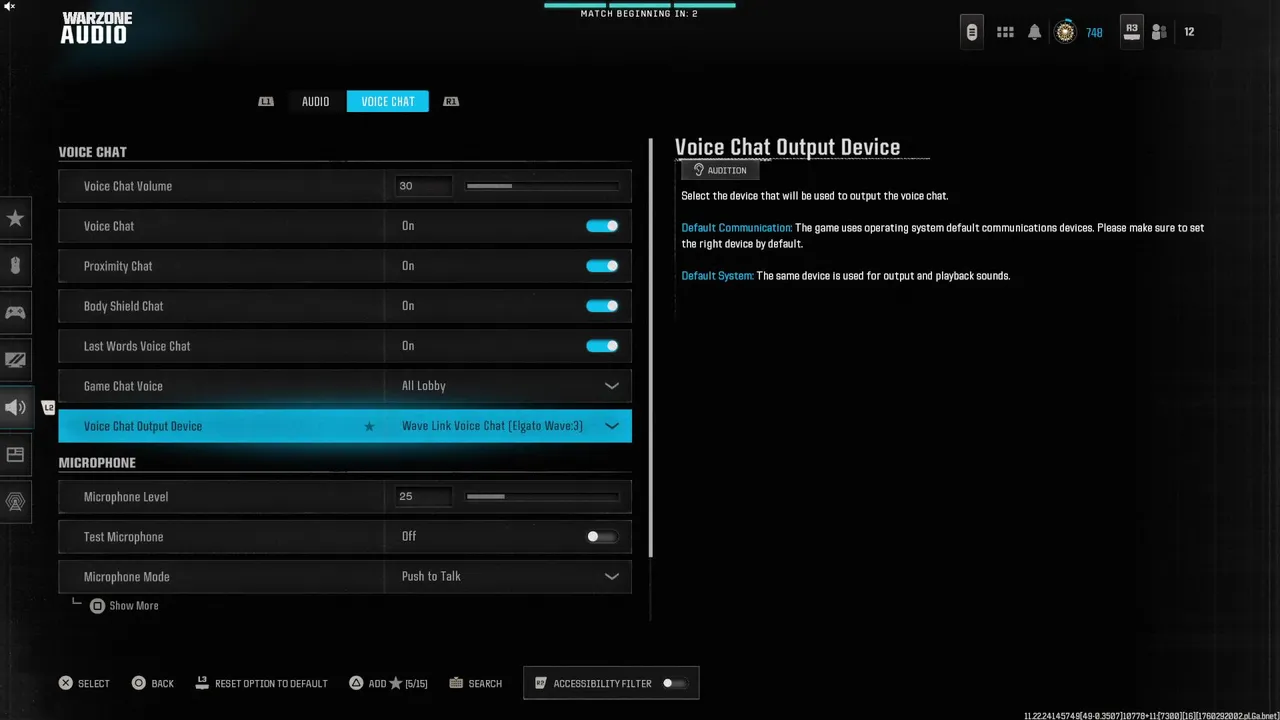This screenshot has height=720, width=1280.
Task: Click the Select cross button icon
Action: pyautogui.click(x=65, y=683)
